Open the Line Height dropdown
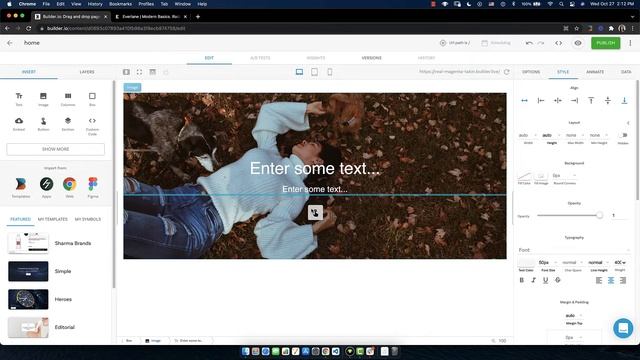 (x=599, y=262)
